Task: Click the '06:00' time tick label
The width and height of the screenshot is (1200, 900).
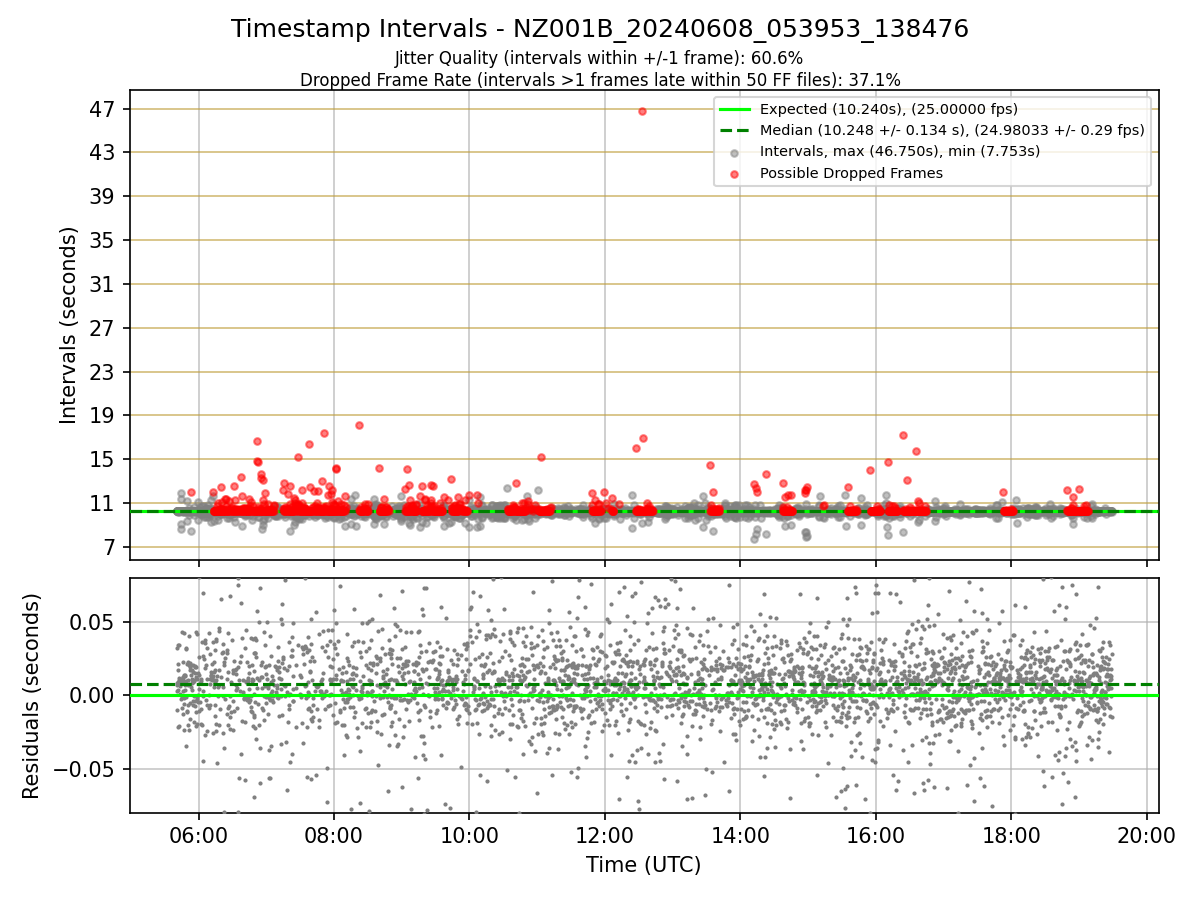Action: pyautogui.click(x=198, y=836)
